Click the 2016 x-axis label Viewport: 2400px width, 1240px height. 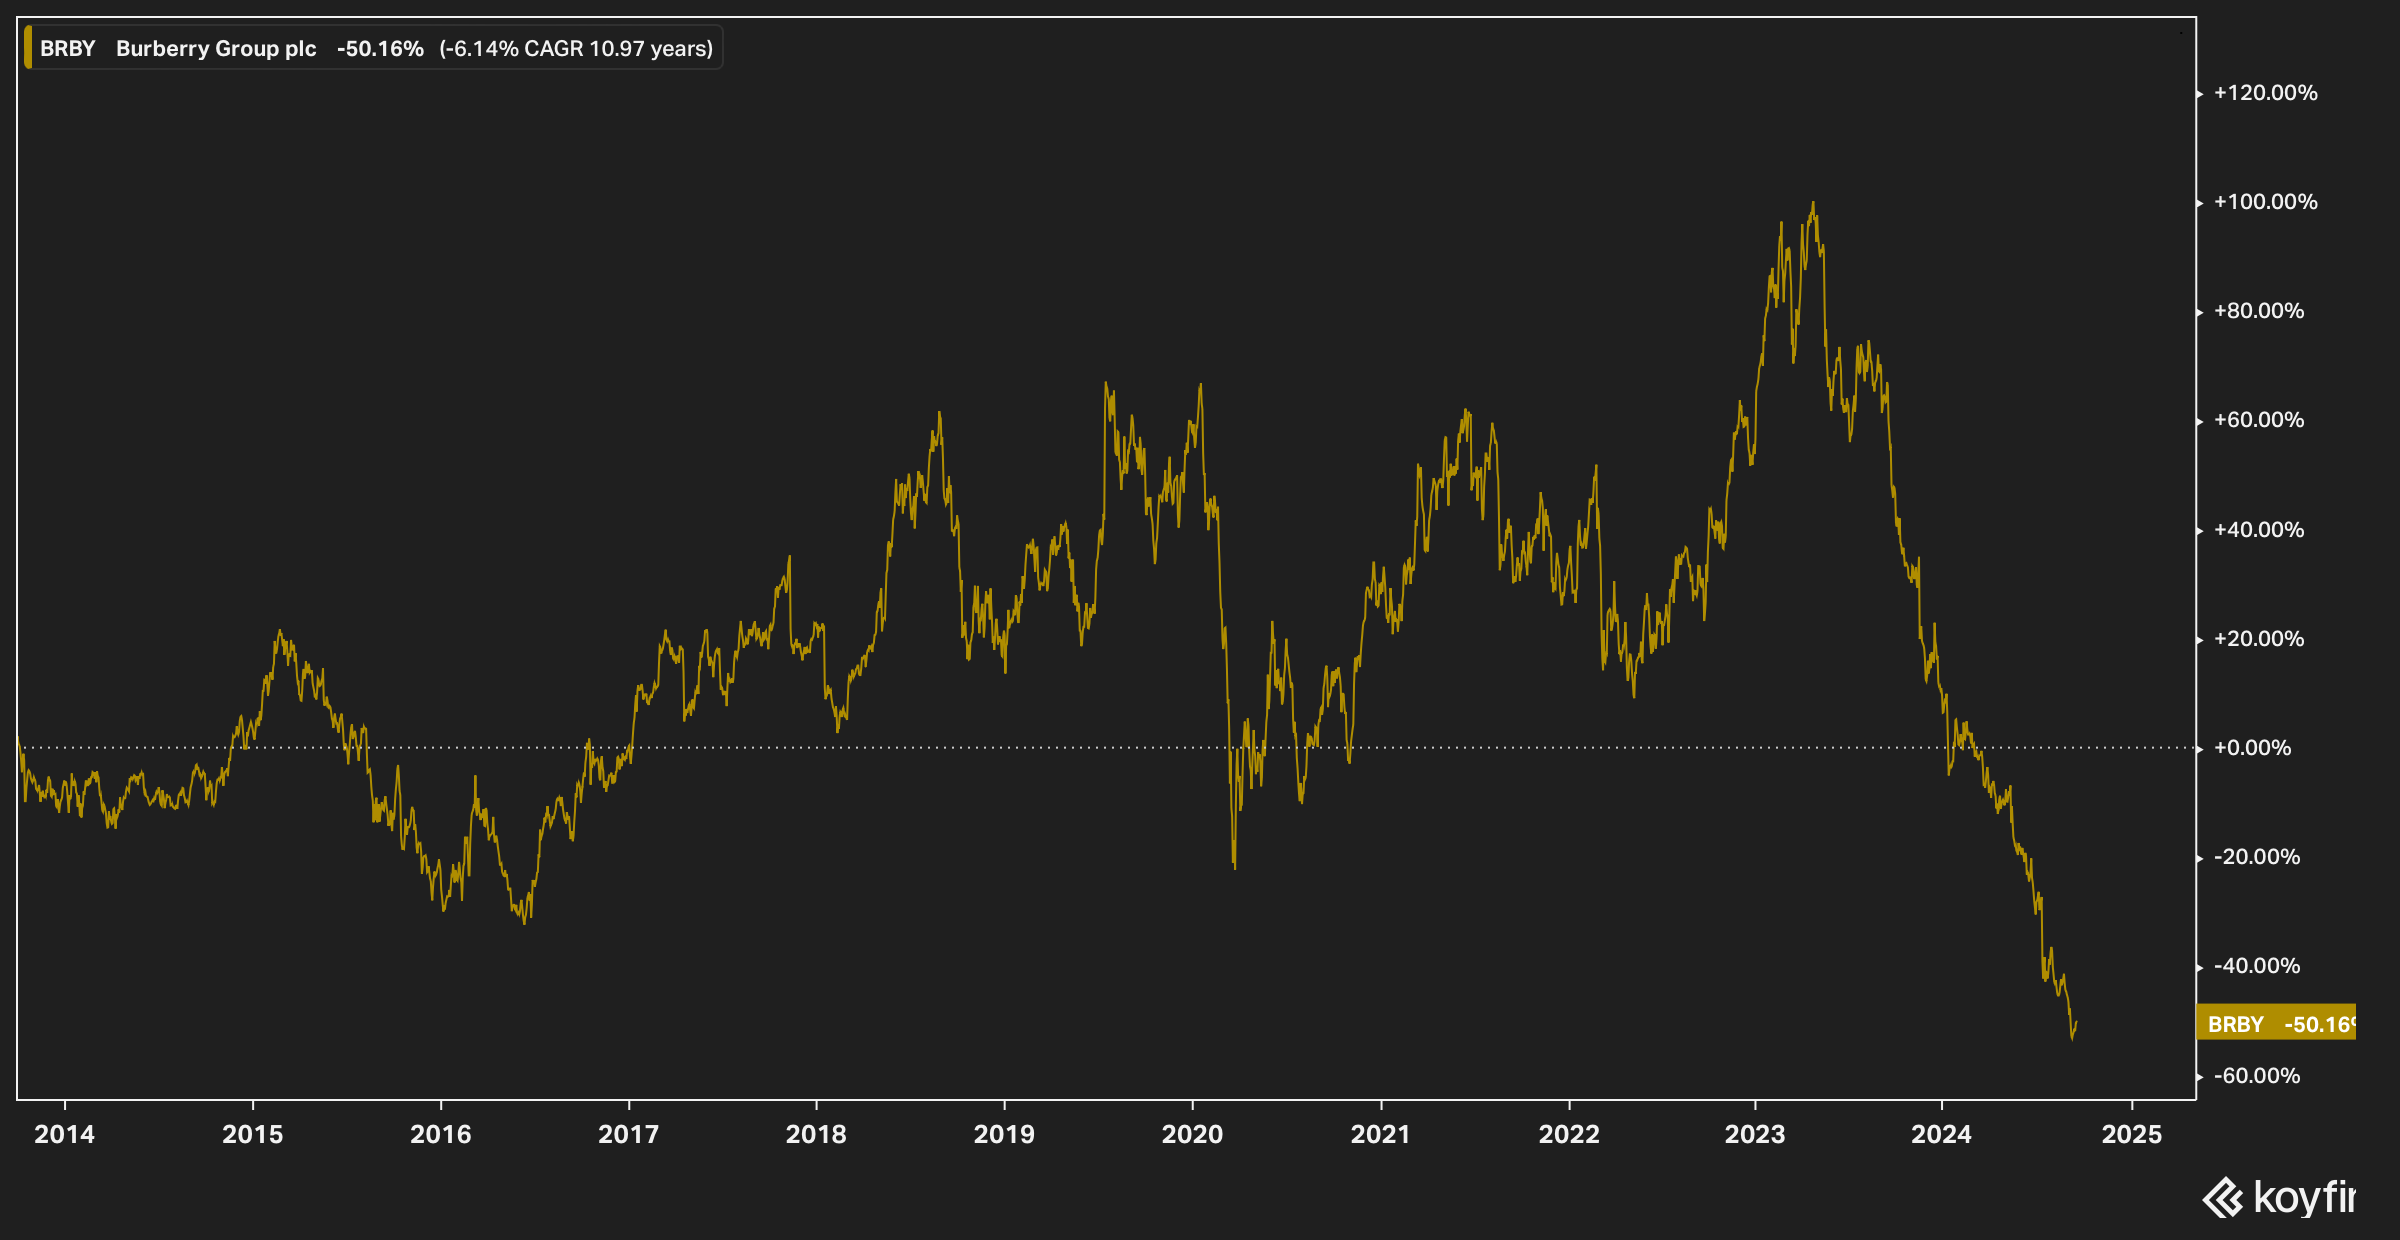point(441,1134)
